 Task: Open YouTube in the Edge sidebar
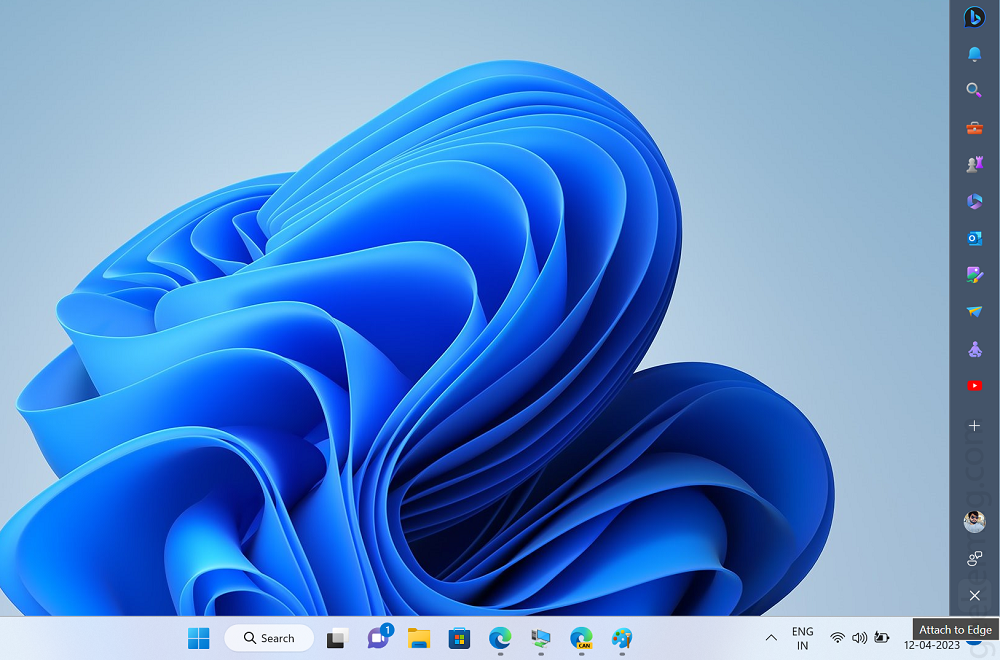pos(974,386)
